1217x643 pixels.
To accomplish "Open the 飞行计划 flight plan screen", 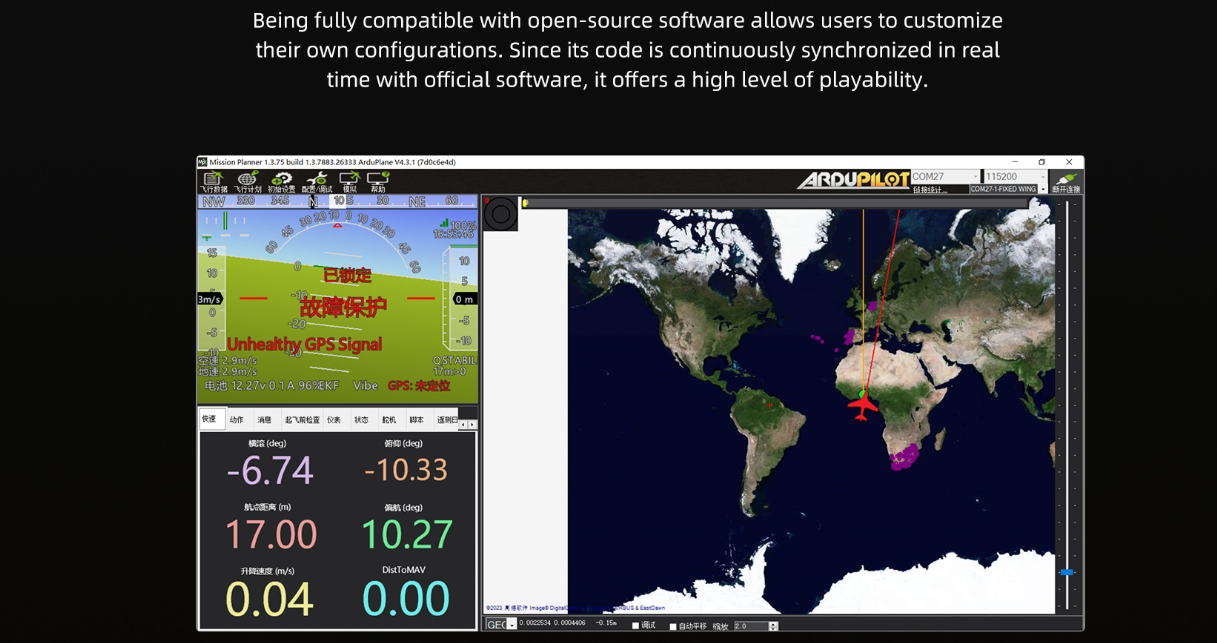I will (247, 181).
